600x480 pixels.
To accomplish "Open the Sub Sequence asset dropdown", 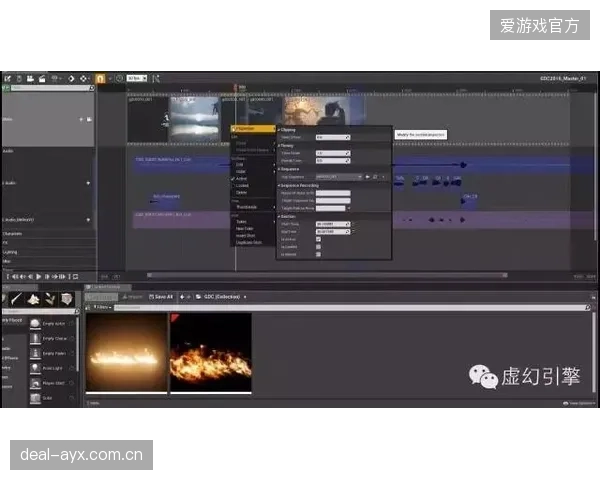I will (339, 177).
